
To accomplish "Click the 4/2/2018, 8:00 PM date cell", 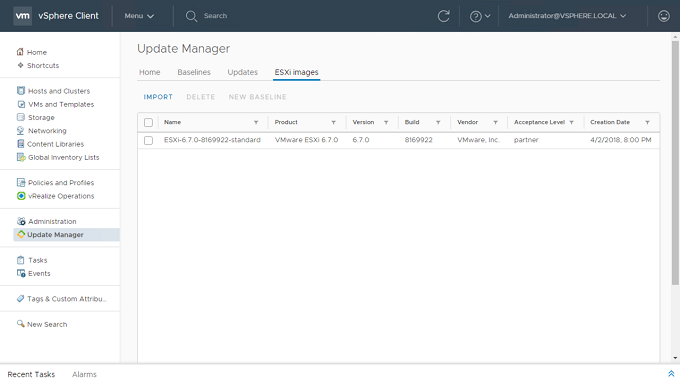I will click(x=621, y=140).
